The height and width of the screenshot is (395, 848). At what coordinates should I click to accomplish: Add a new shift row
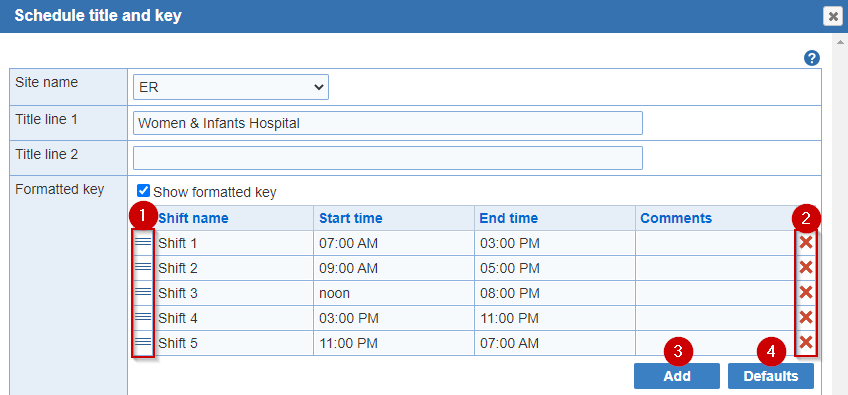[x=677, y=376]
